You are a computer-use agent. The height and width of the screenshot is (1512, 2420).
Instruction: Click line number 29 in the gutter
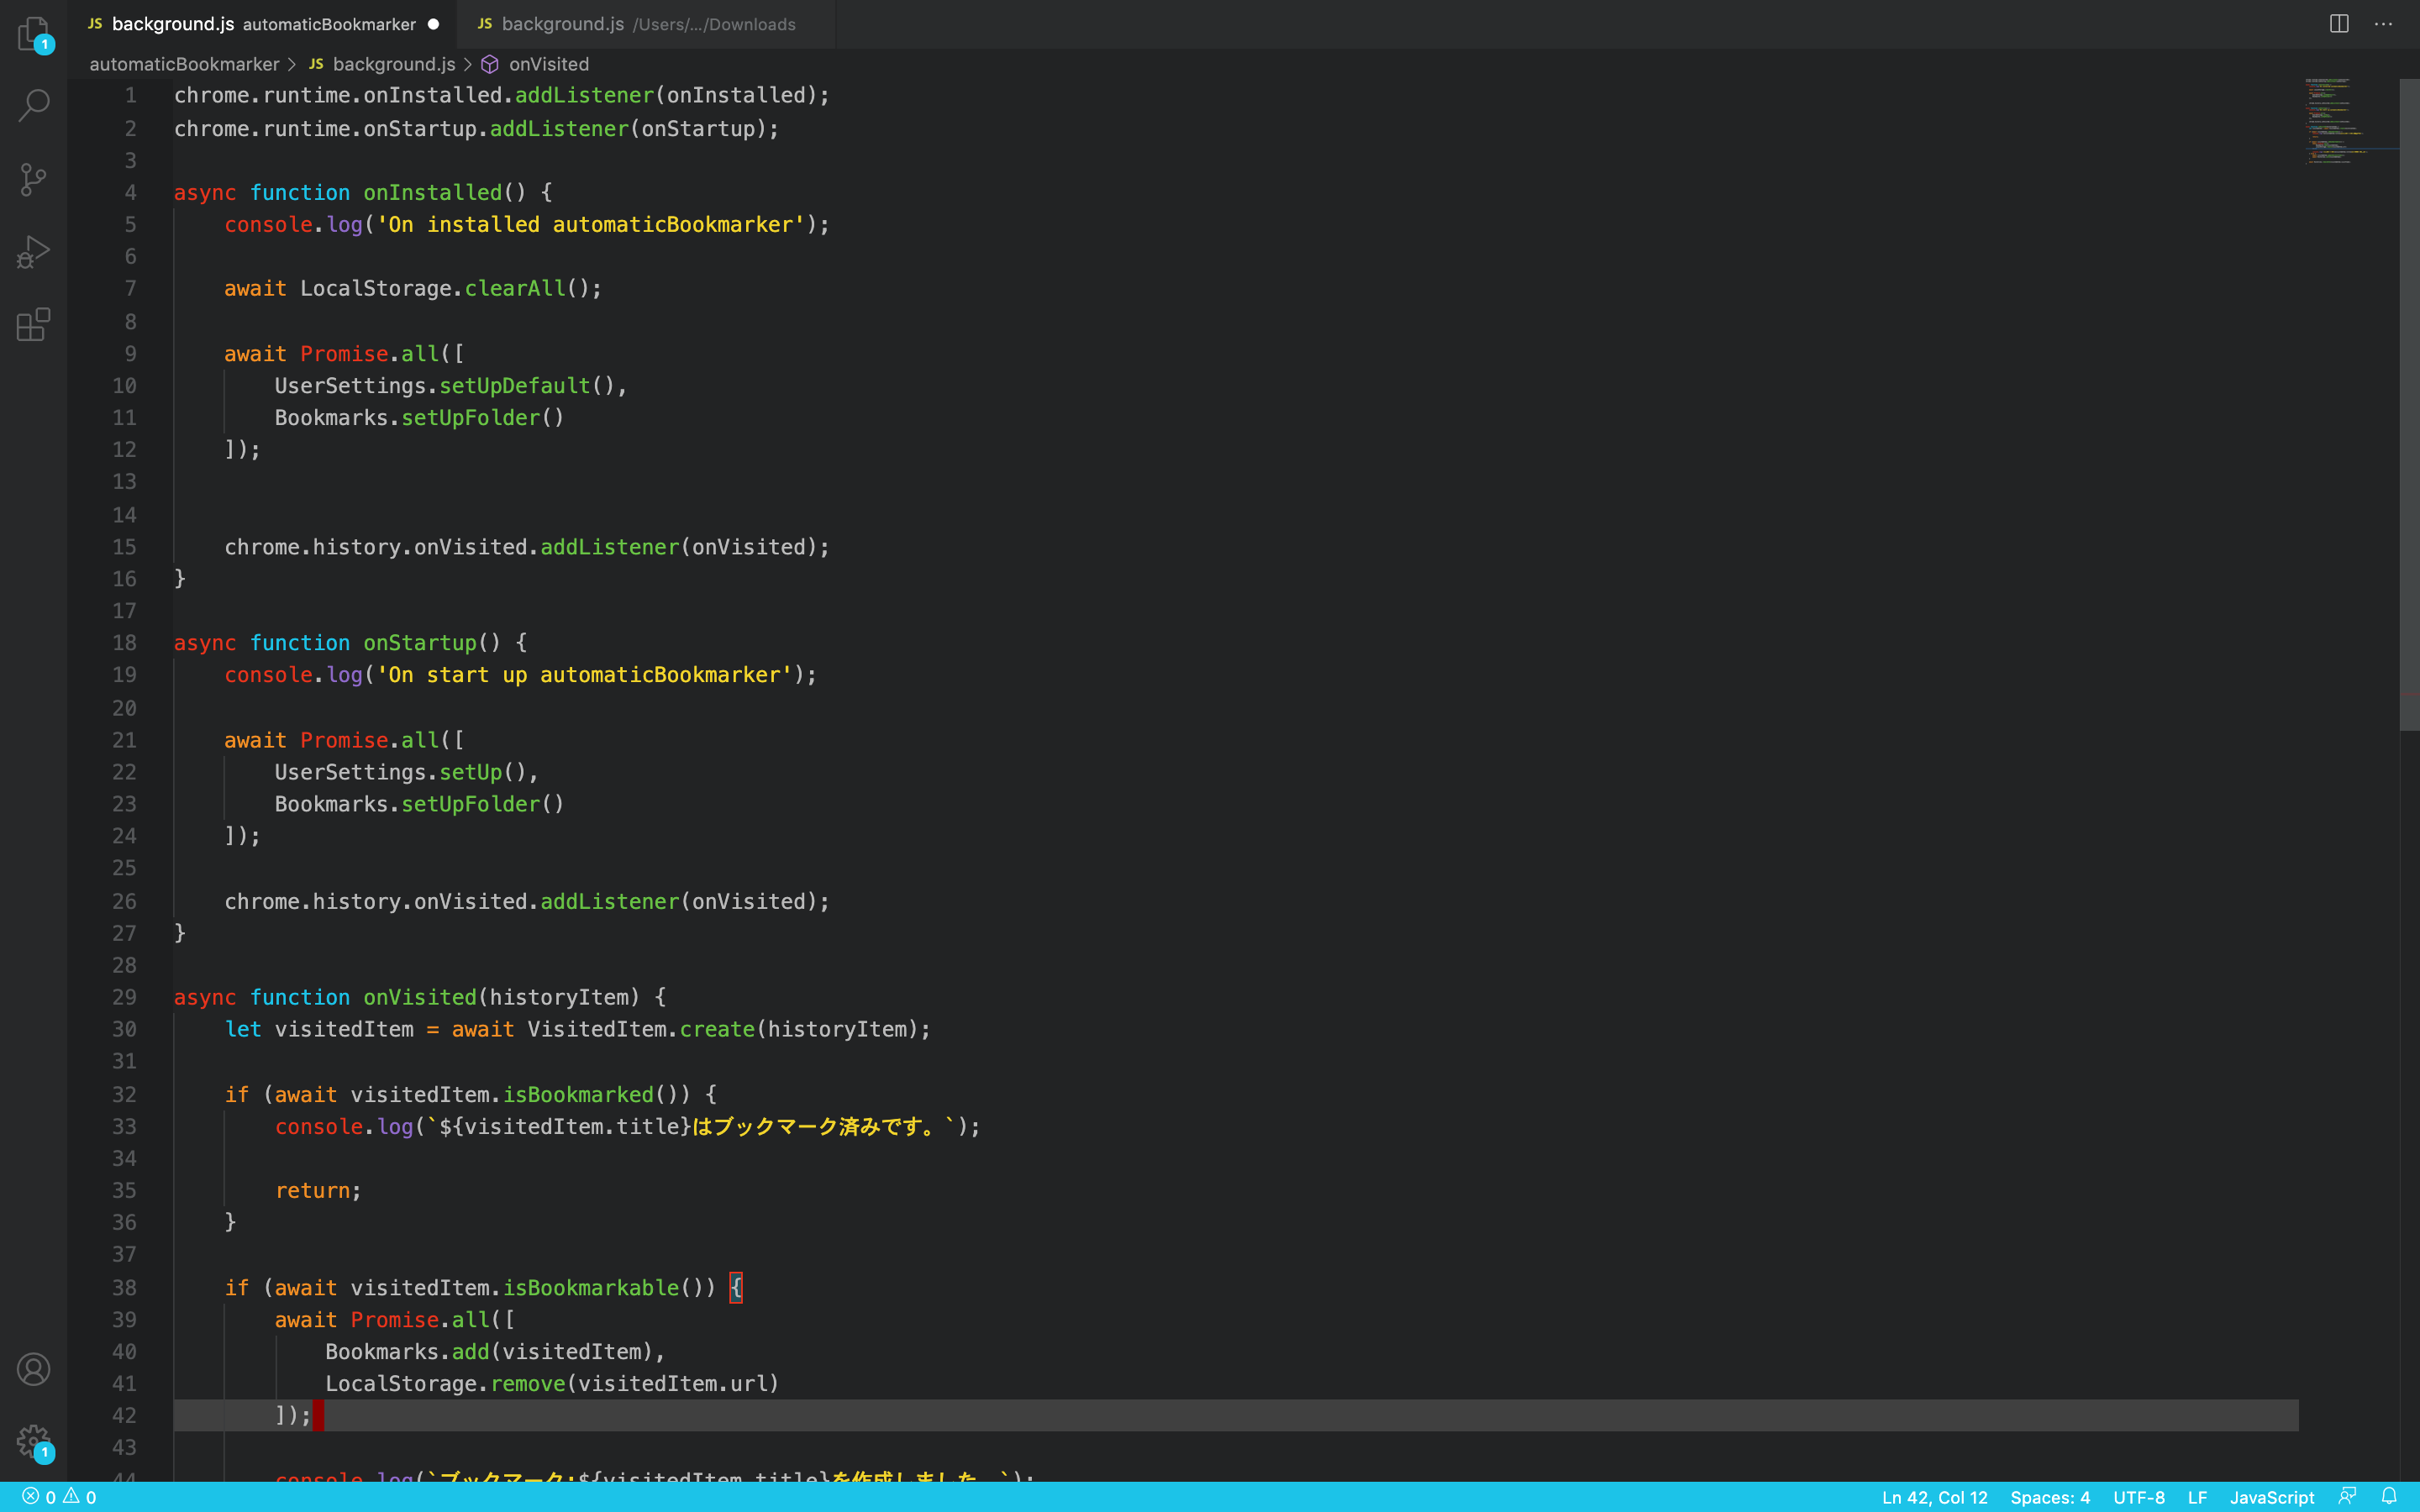click(124, 997)
